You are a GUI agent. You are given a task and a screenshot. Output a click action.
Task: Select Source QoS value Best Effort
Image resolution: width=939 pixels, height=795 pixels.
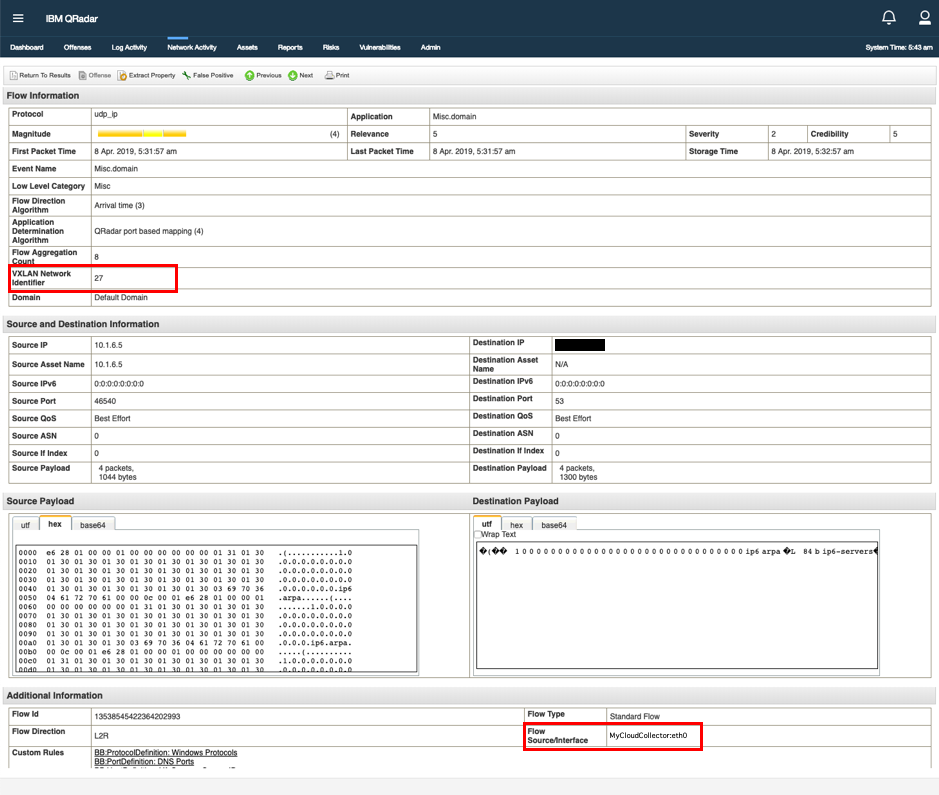tap(113, 418)
